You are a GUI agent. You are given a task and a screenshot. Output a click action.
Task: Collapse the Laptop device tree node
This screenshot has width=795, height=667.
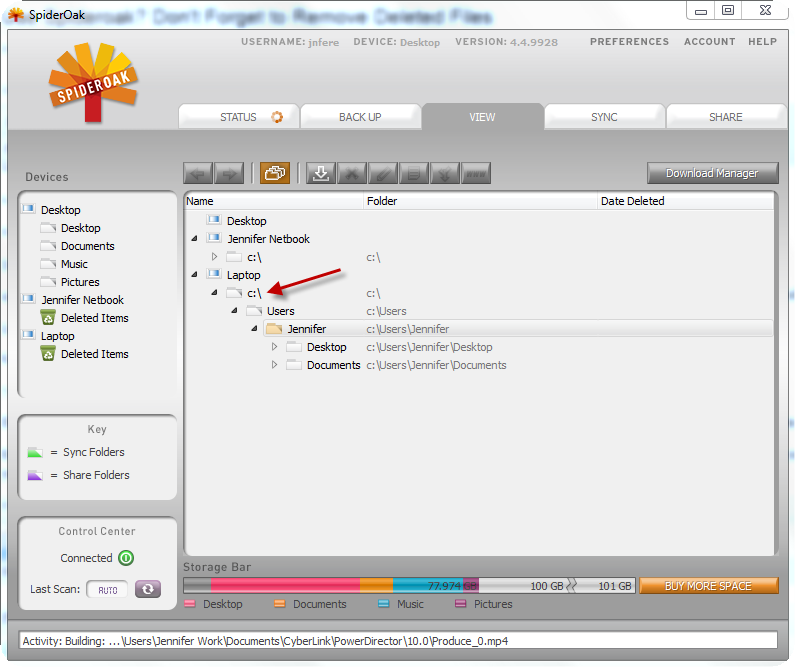click(x=194, y=275)
